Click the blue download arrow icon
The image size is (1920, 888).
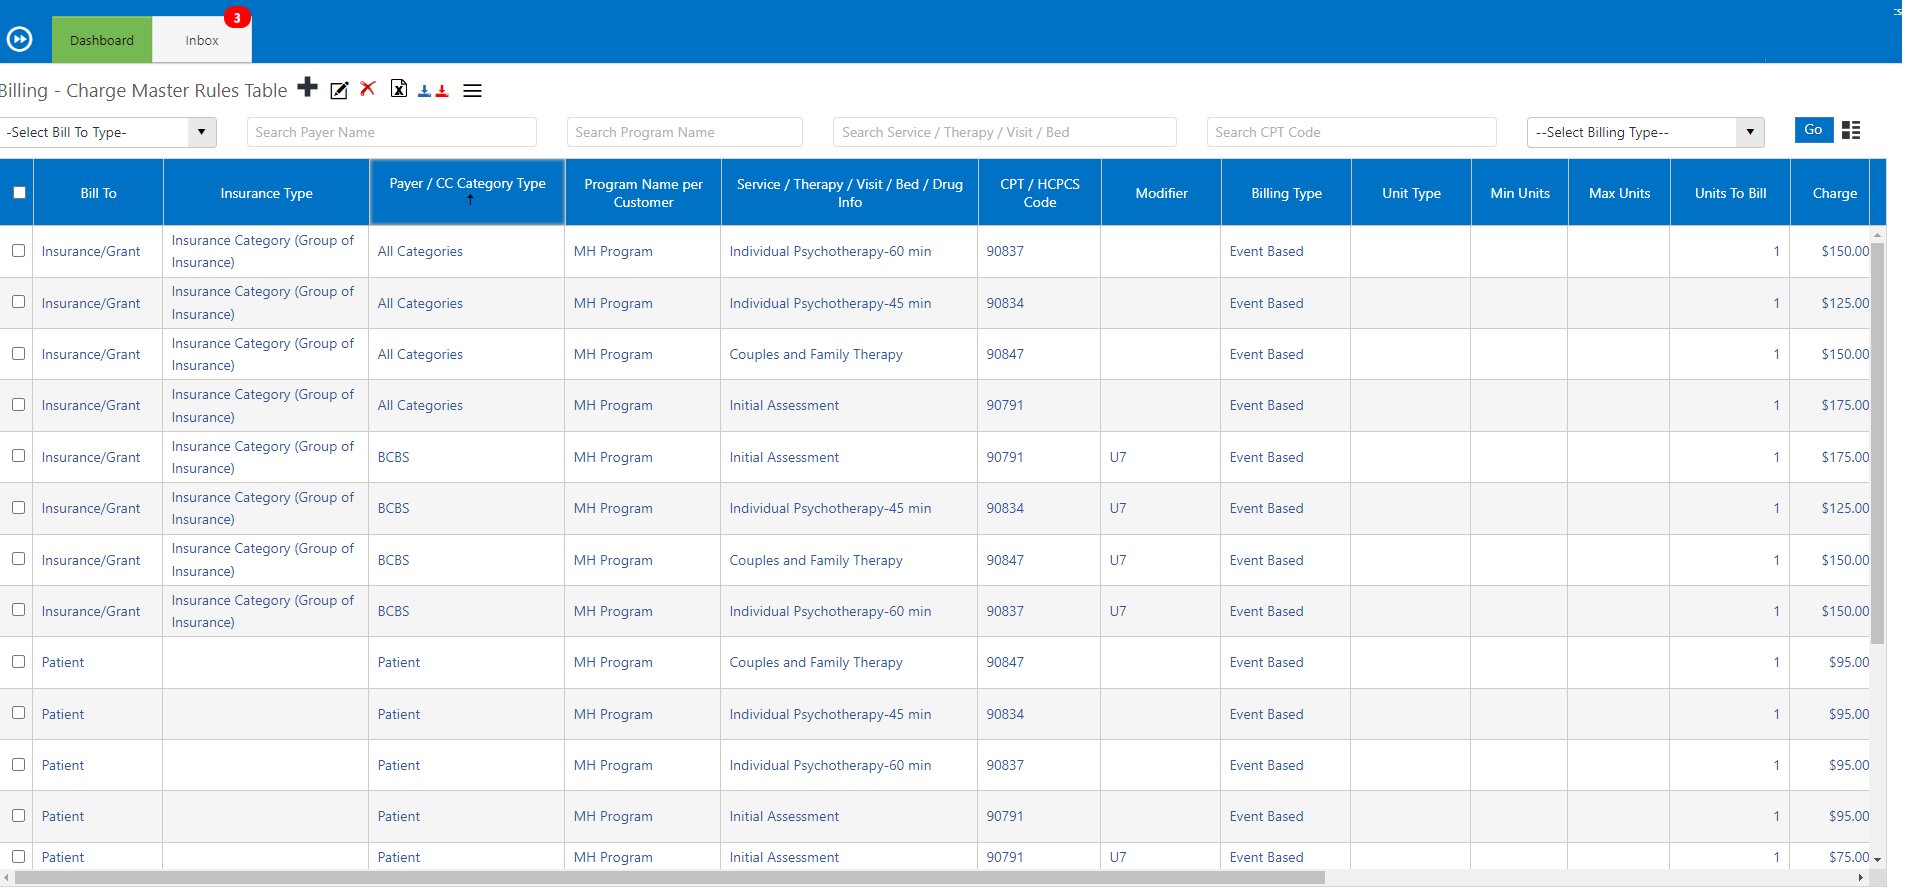[x=424, y=91]
